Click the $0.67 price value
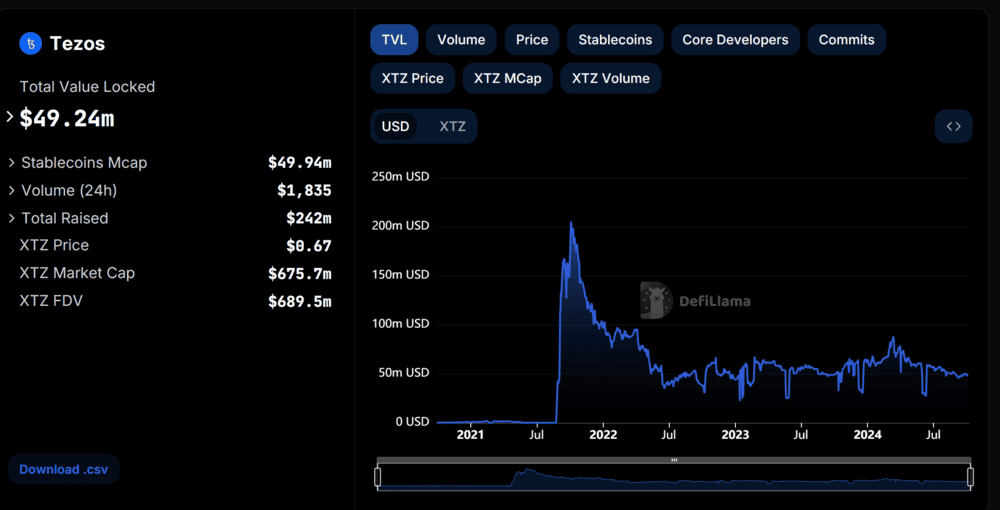The height and width of the screenshot is (510, 1000). [309, 245]
